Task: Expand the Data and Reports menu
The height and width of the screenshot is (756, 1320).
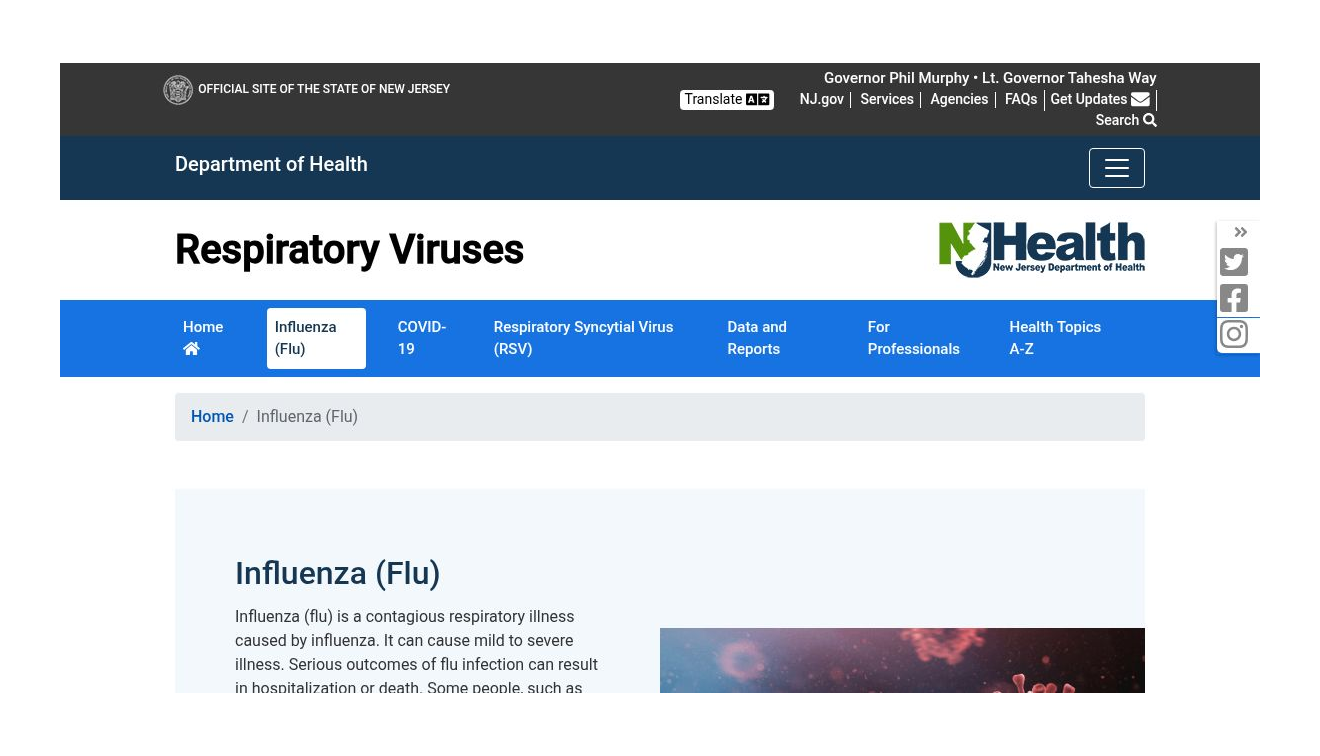Action: tap(757, 338)
